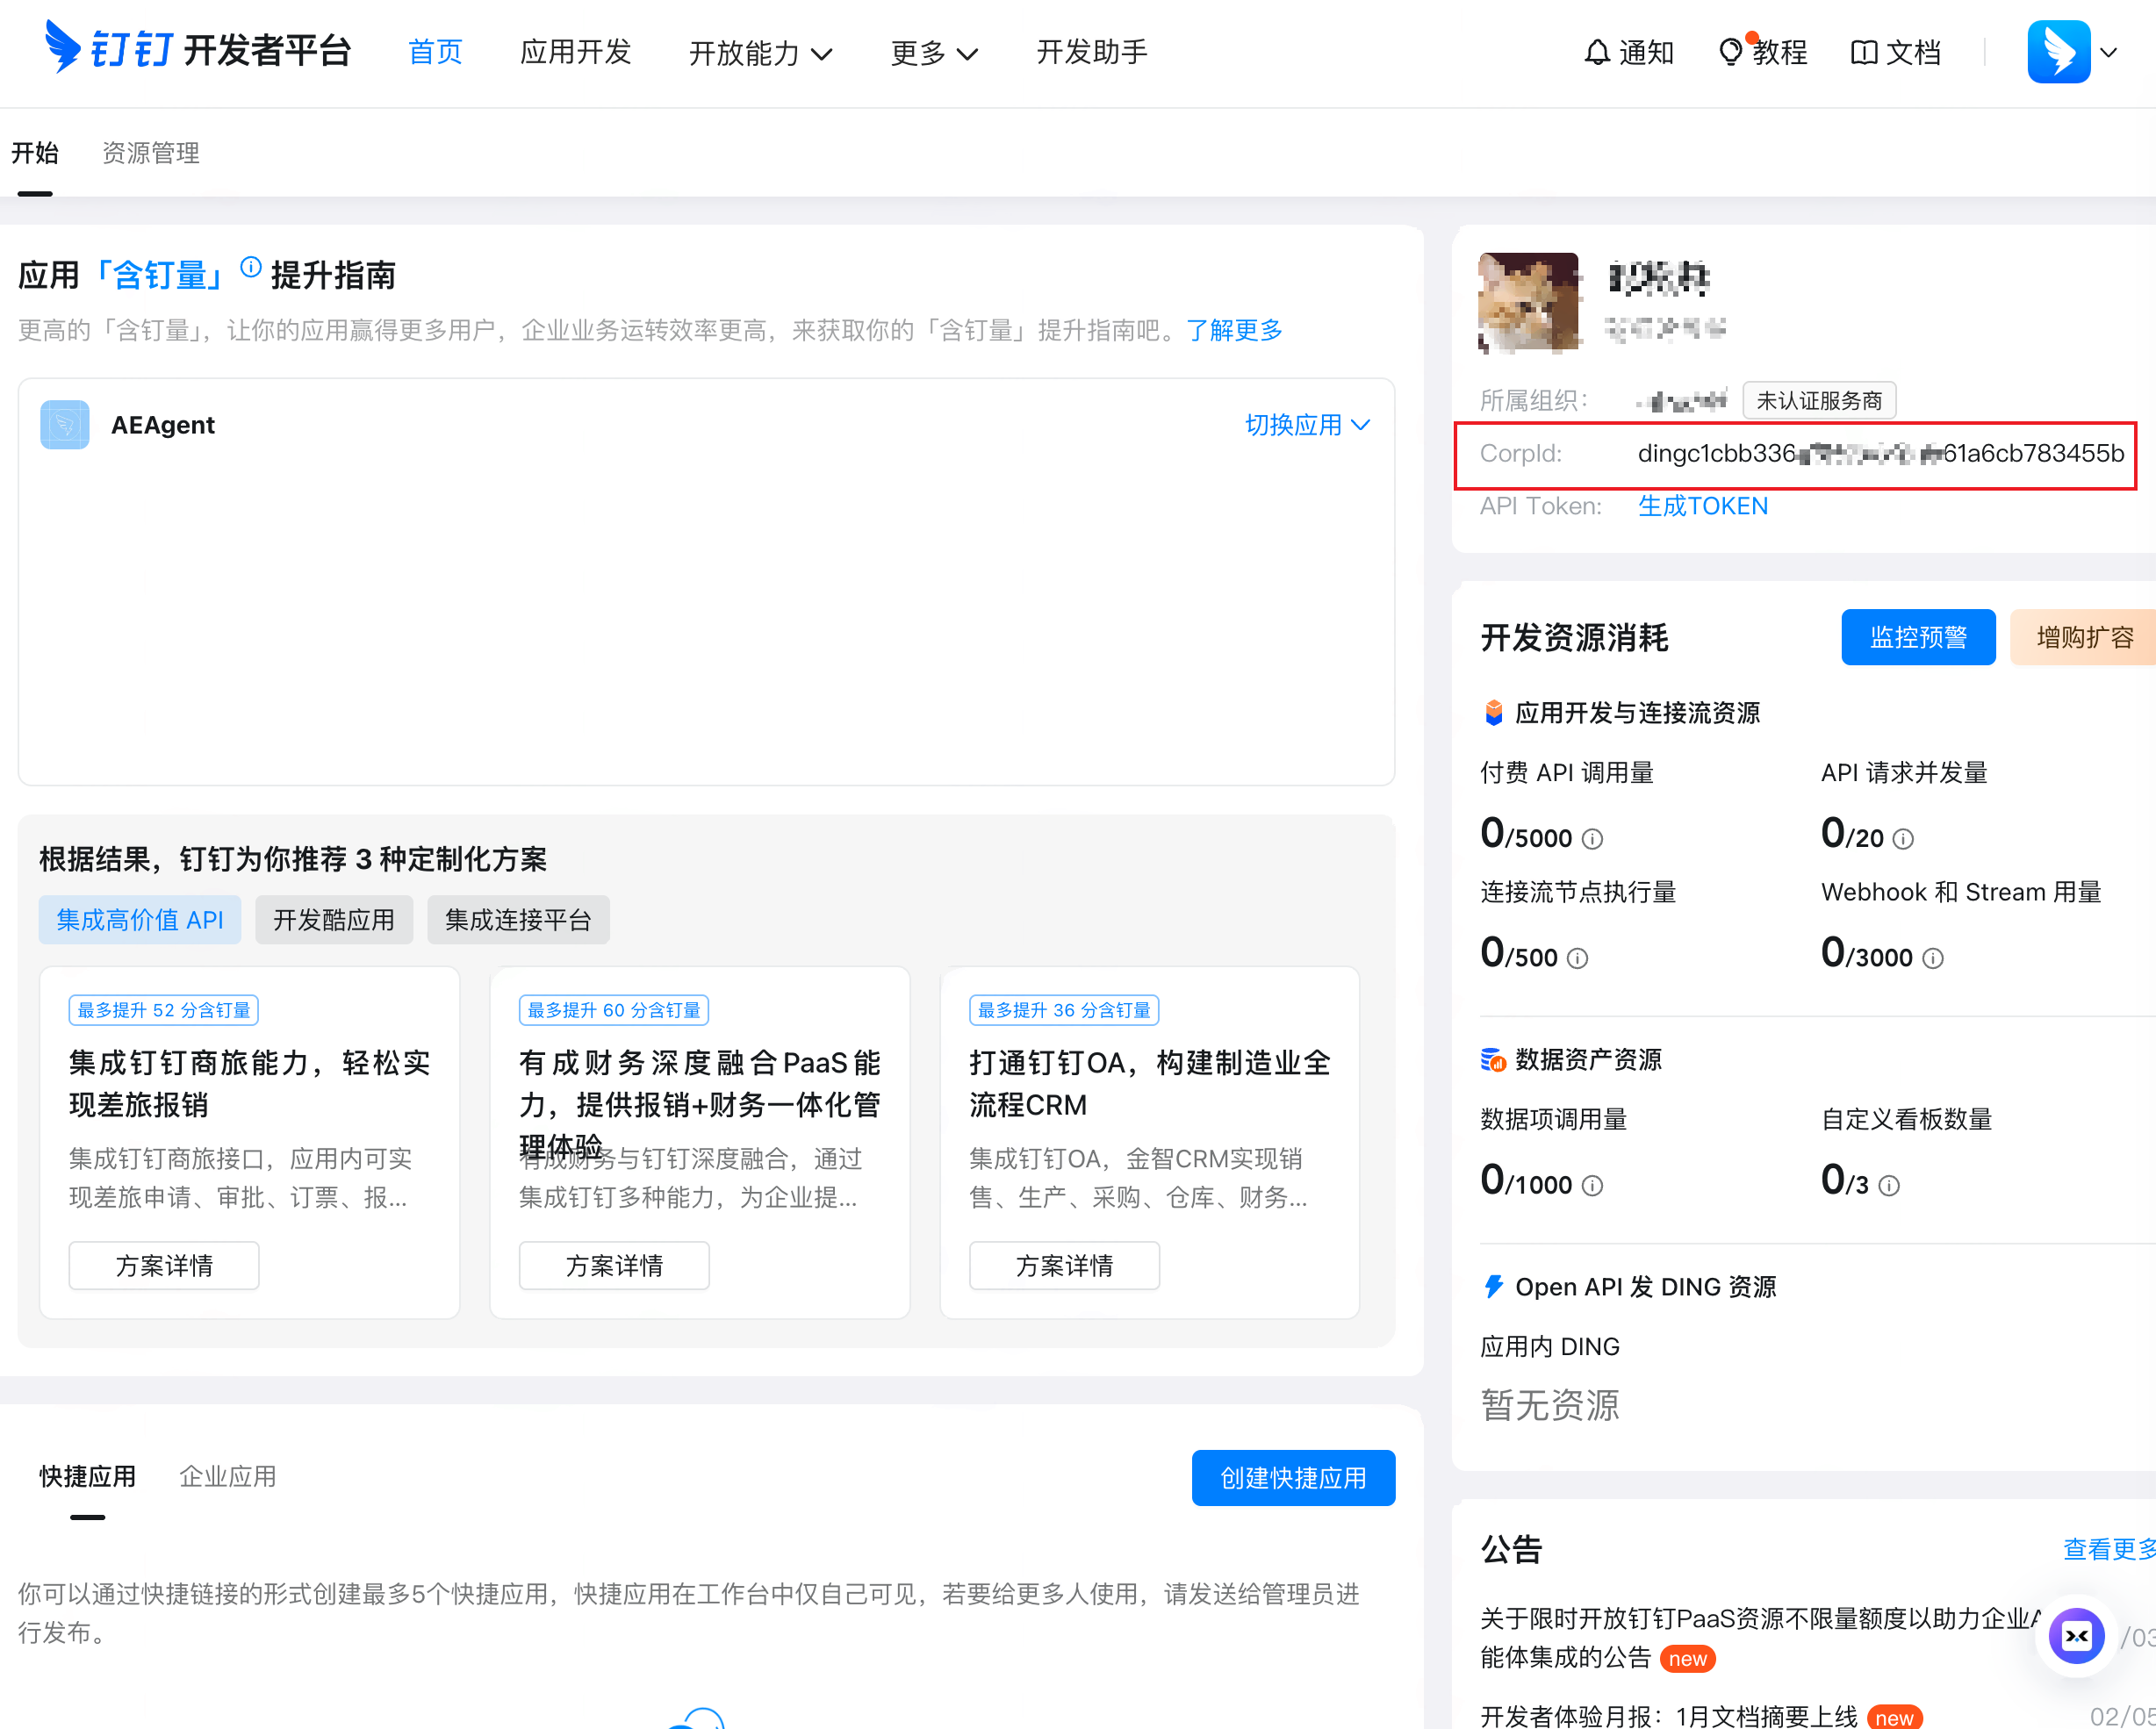Image resolution: width=2156 pixels, height=1729 pixels.
Task: Click 应用开发与连接流资源 section icon
Action: (1493, 713)
